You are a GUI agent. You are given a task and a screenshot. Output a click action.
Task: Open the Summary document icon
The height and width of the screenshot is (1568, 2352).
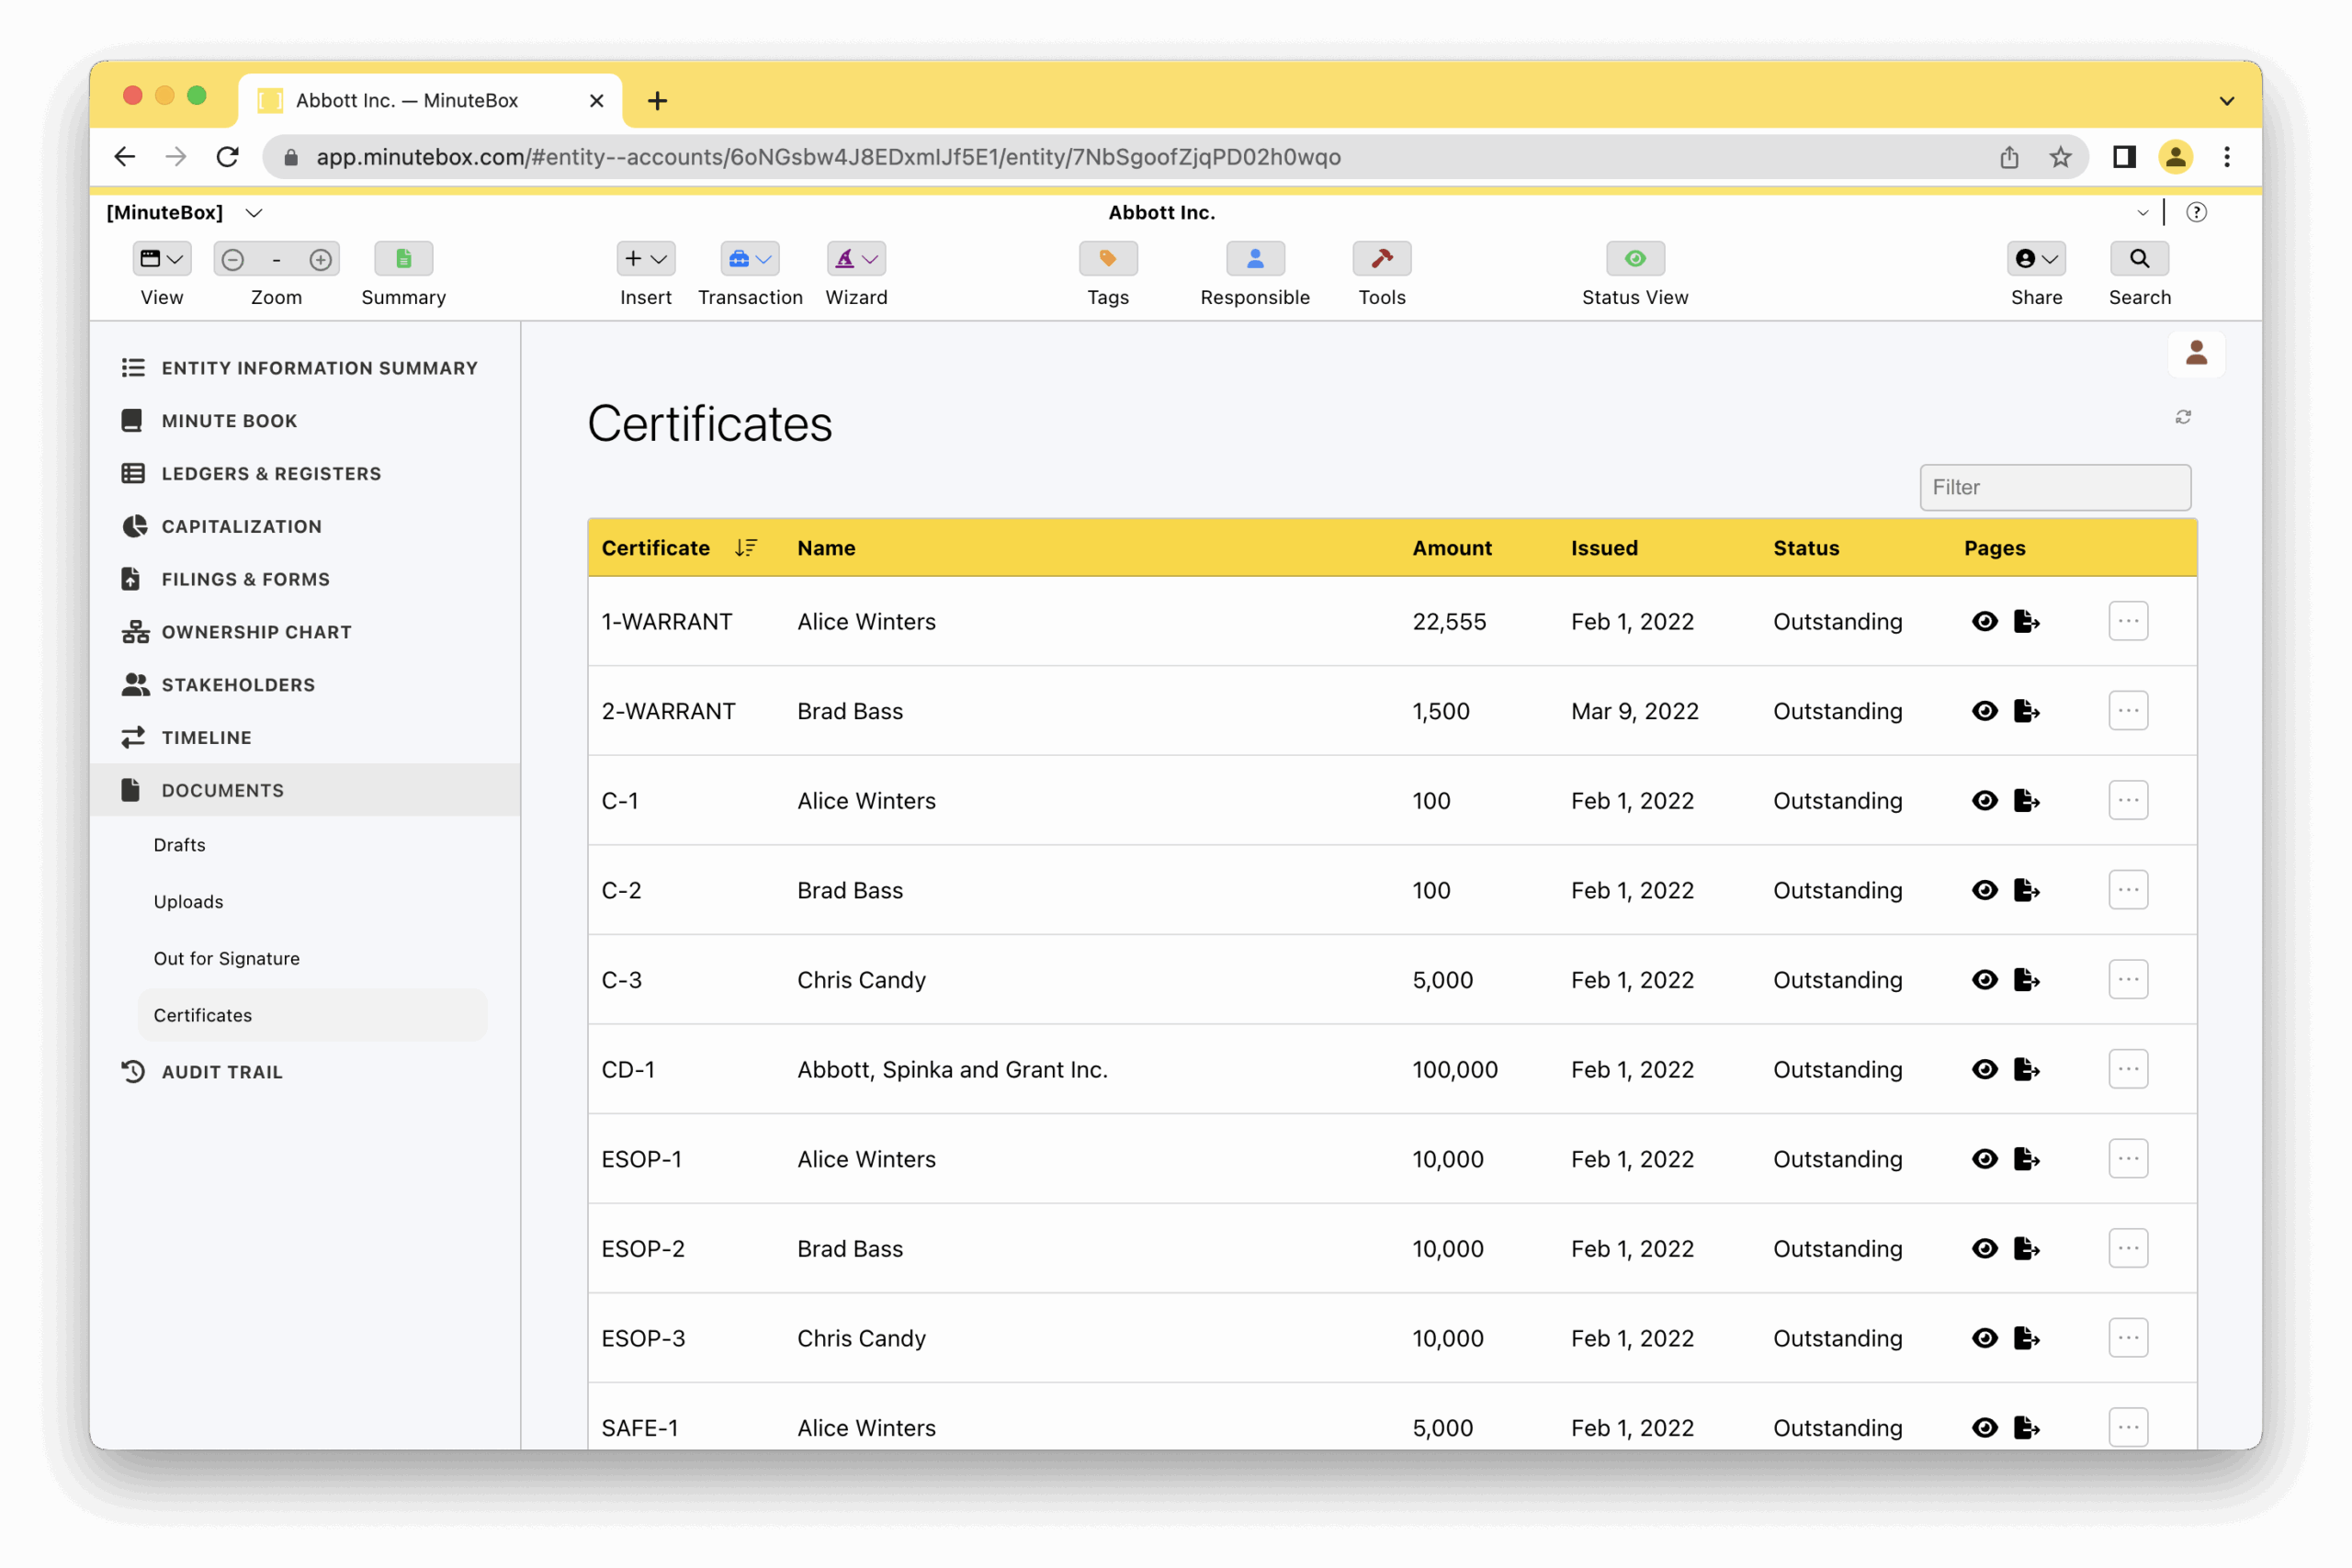[x=403, y=259]
